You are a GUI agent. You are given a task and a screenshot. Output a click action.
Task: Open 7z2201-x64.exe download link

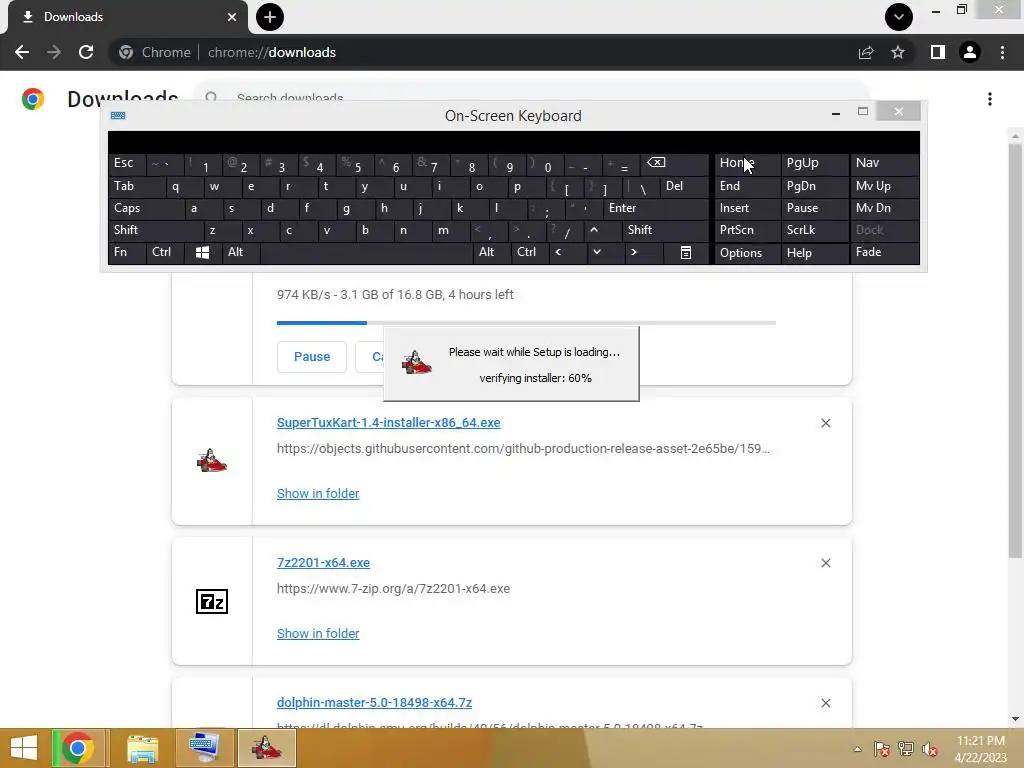click(x=323, y=563)
